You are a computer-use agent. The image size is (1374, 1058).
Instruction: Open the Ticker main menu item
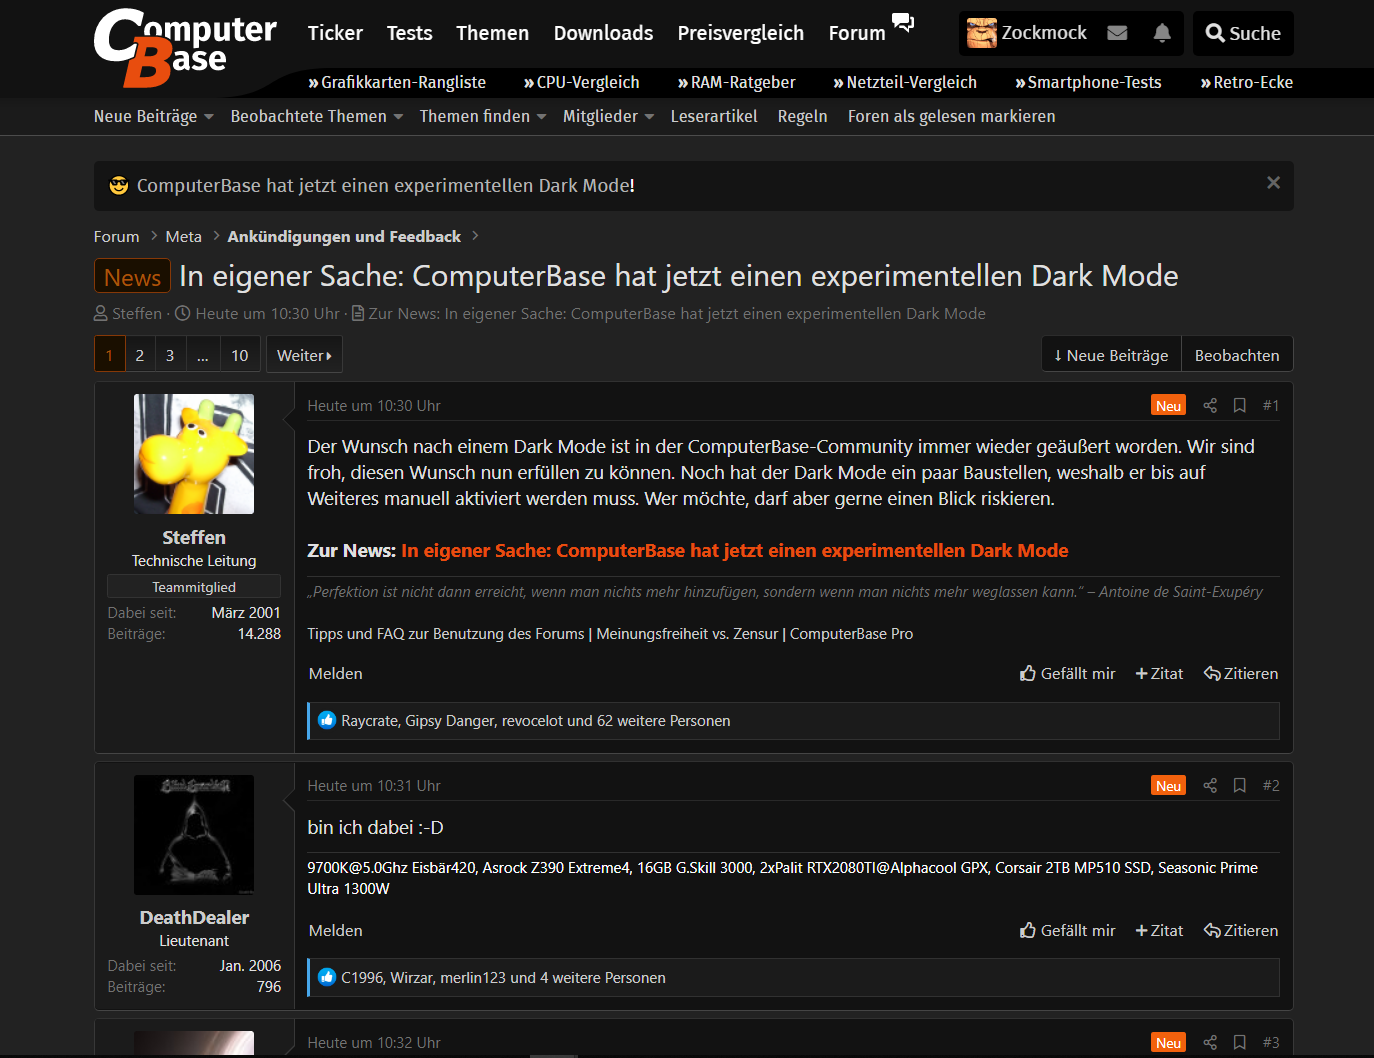[x=335, y=33]
